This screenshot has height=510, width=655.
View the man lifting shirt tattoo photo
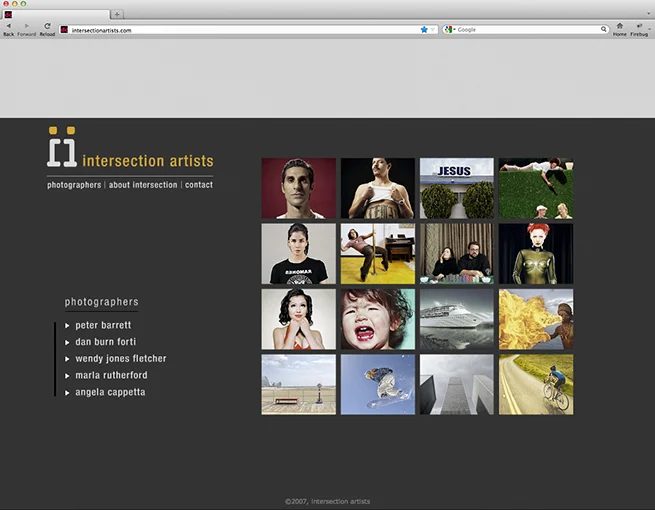[378, 188]
